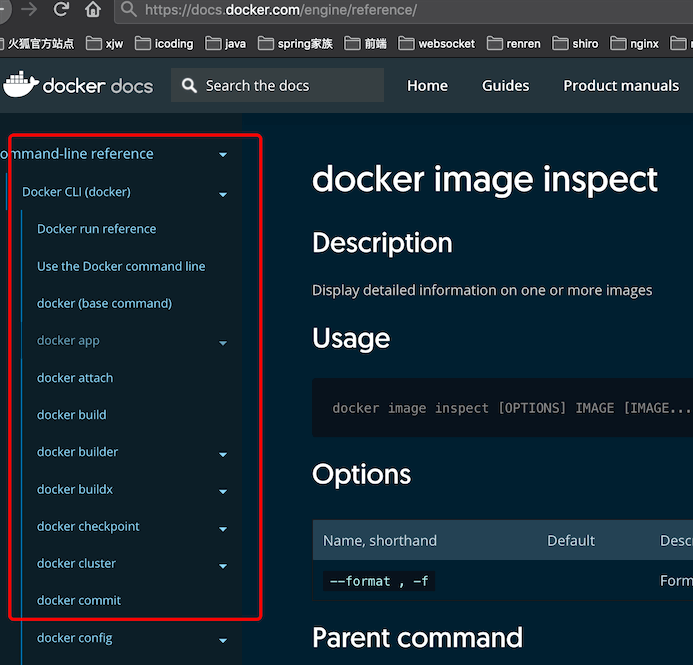Screen dimensions: 693x665
Task: Click the Usage heading
Action: pos(351,338)
